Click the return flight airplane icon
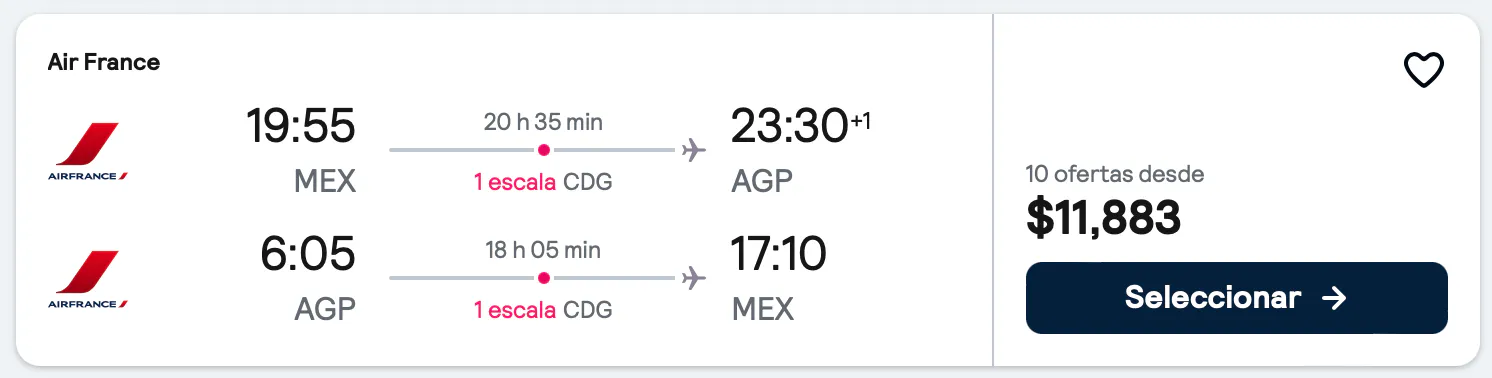1492x378 pixels. point(693,278)
